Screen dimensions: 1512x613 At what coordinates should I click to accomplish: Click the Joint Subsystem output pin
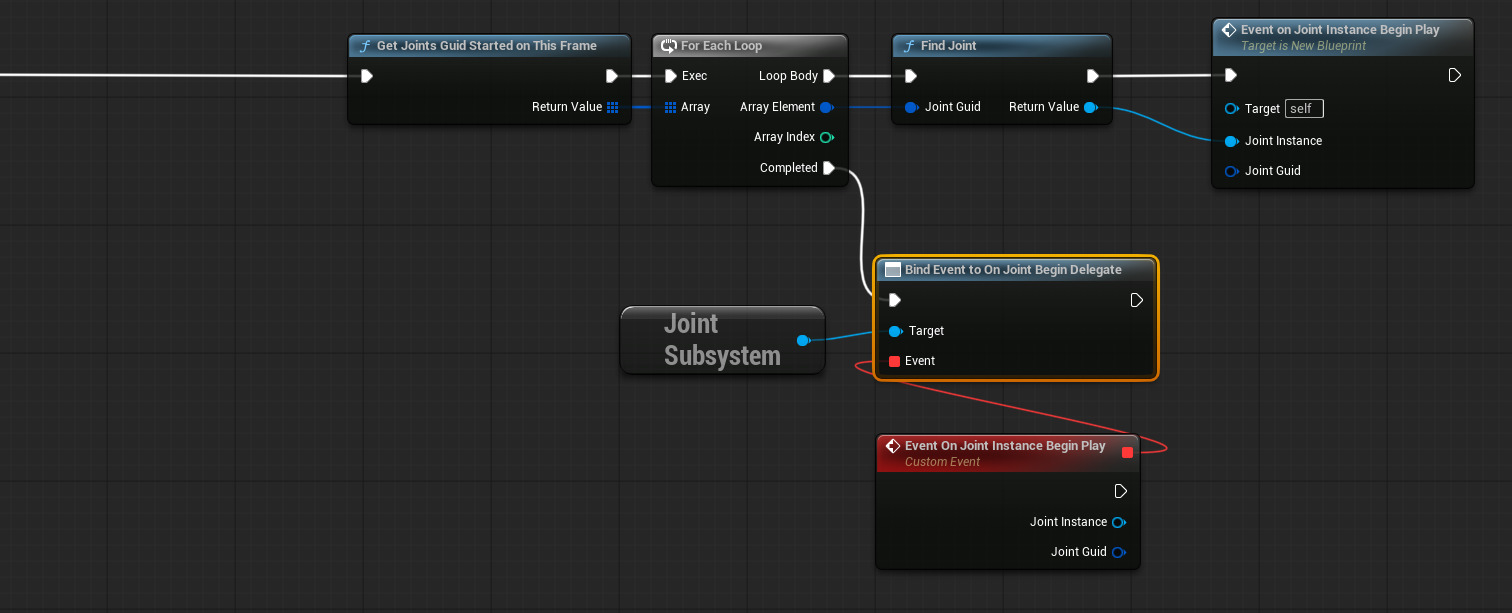pyautogui.click(x=802, y=341)
